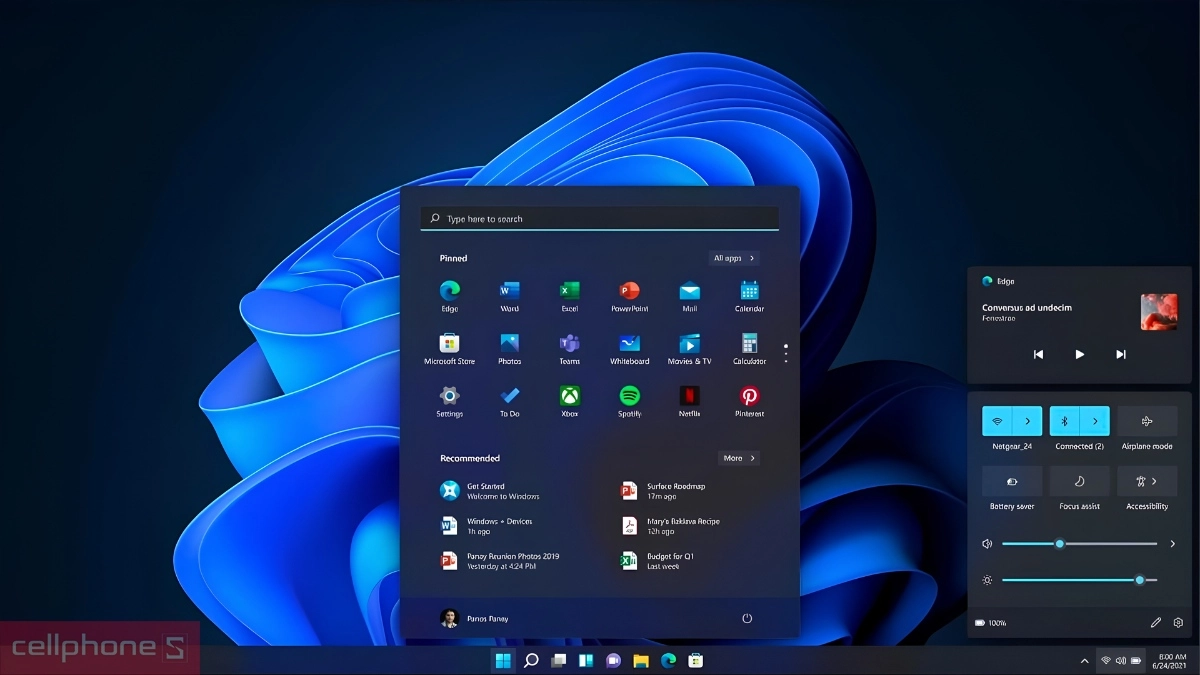
Task: Toggle Wi-Fi in quick settings
Action: 997,421
